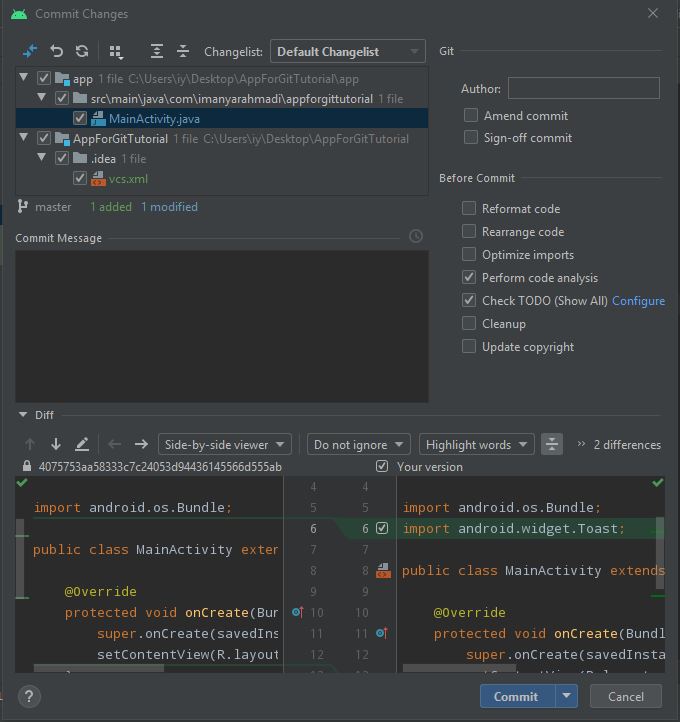Open Configure TODO link

click(x=638, y=301)
